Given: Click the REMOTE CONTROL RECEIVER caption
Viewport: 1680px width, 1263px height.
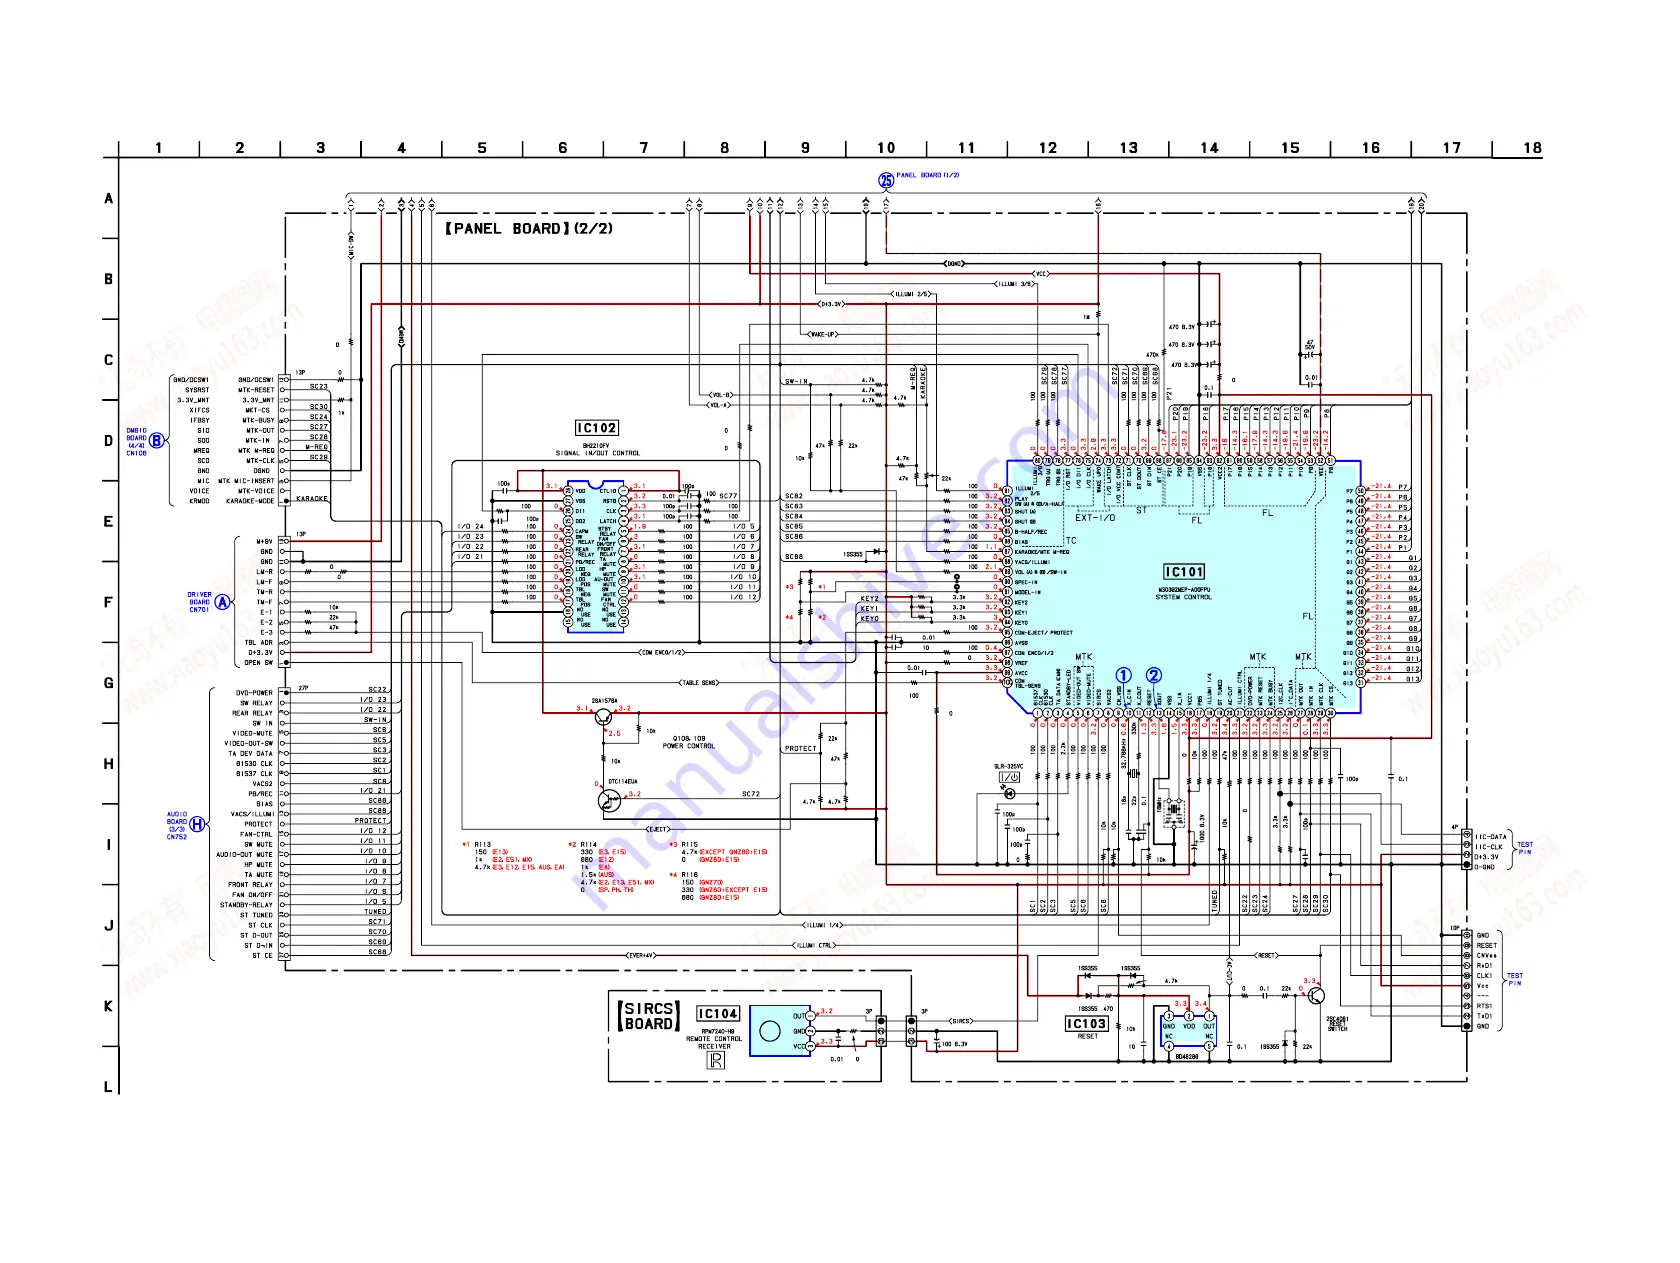Looking at the screenshot, I should 714,1042.
